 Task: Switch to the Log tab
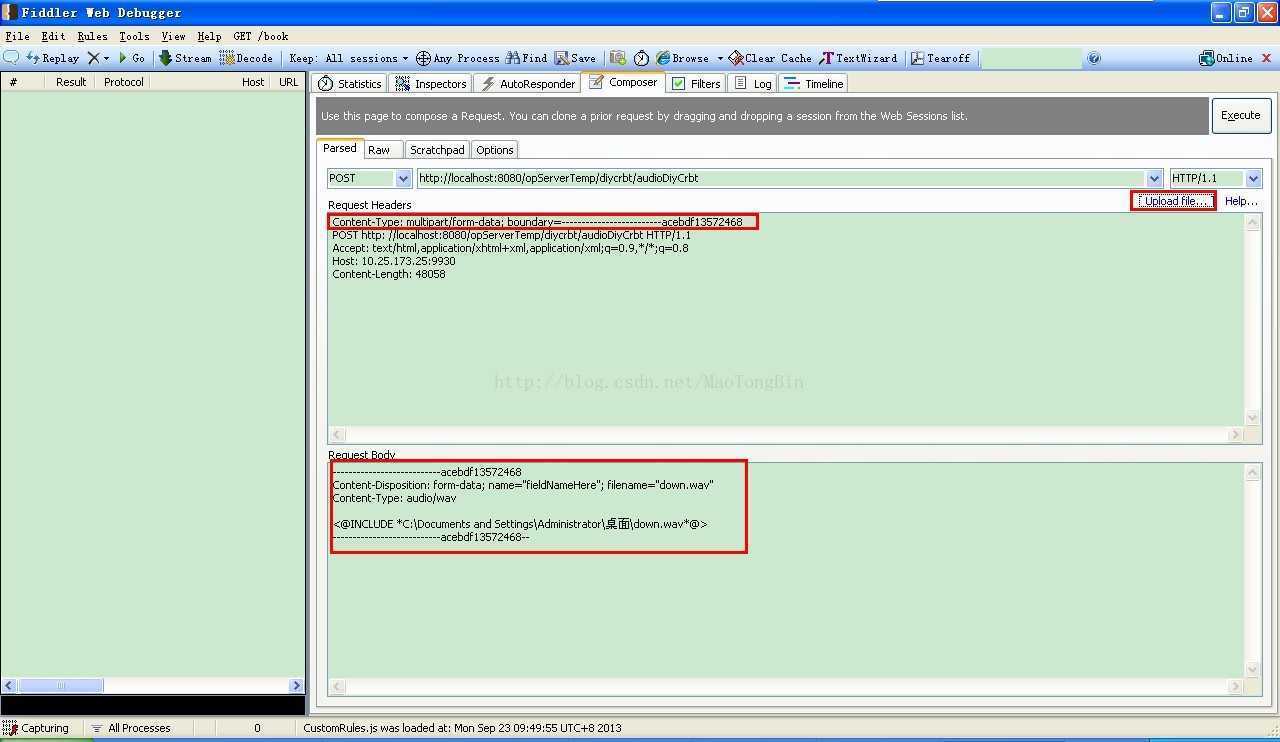coord(753,84)
